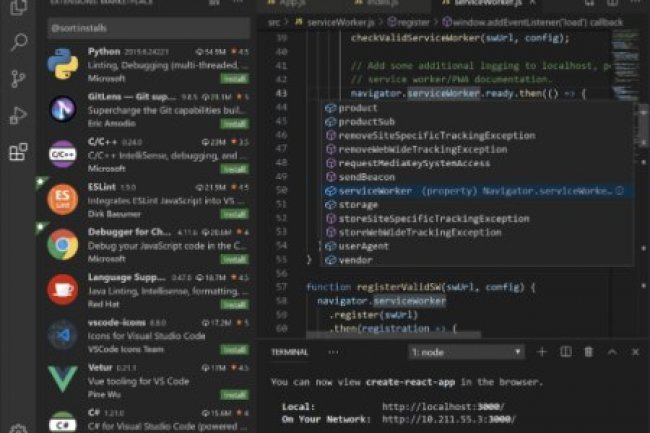This screenshot has height=433, width=650.
Task: Click the C/C++ extension logo
Action: [x=63, y=154]
